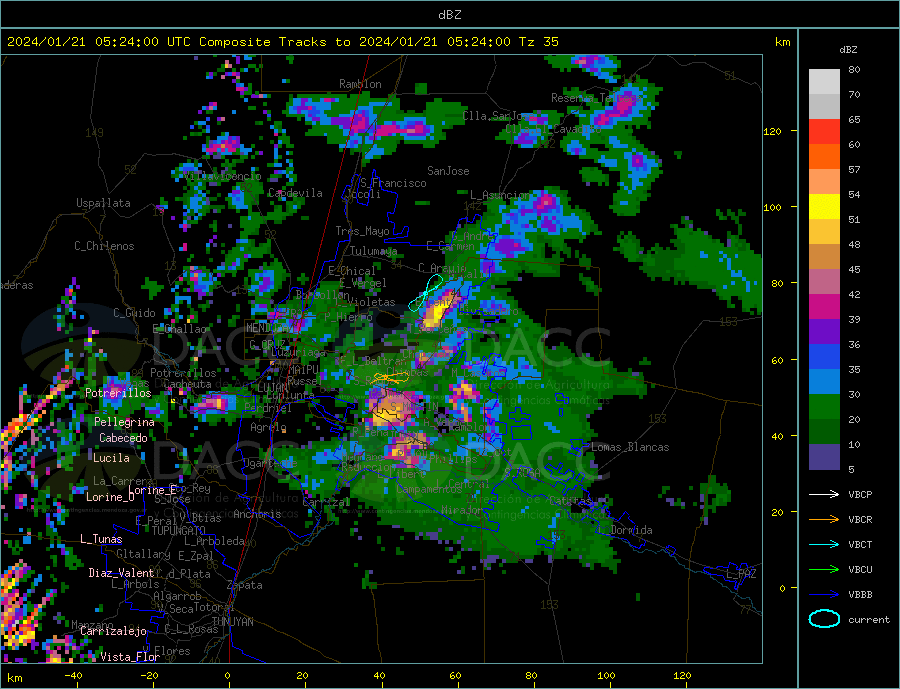Click the 'Capdevila' place label
This screenshot has height=689, width=900.
click(x=295, y=193)
